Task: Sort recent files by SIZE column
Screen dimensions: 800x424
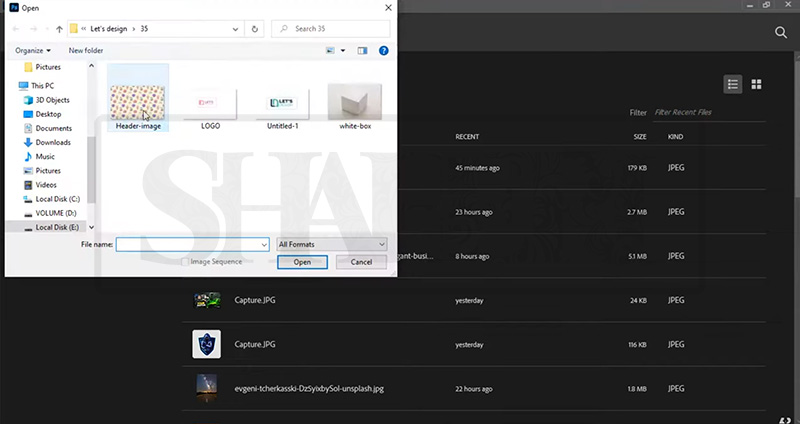Action: [639, 135]
